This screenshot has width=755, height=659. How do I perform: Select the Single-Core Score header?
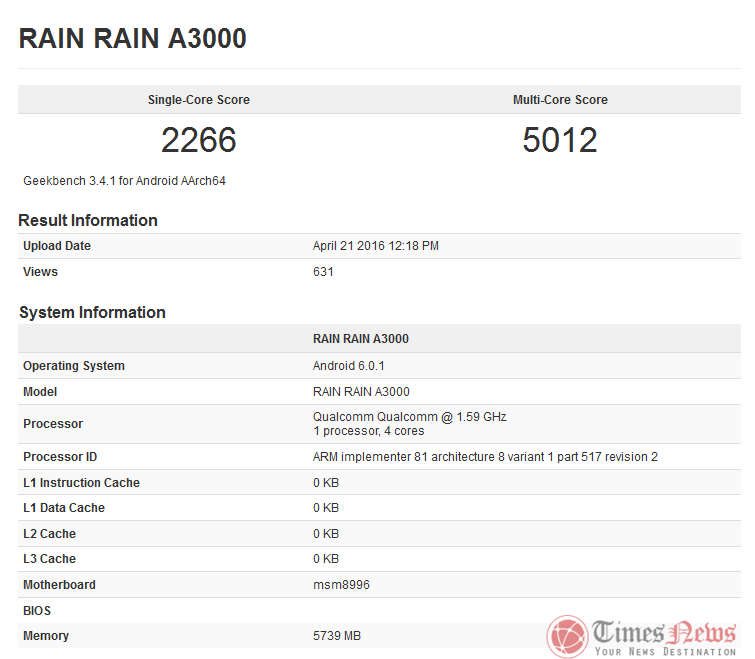(x=198, y=100)
